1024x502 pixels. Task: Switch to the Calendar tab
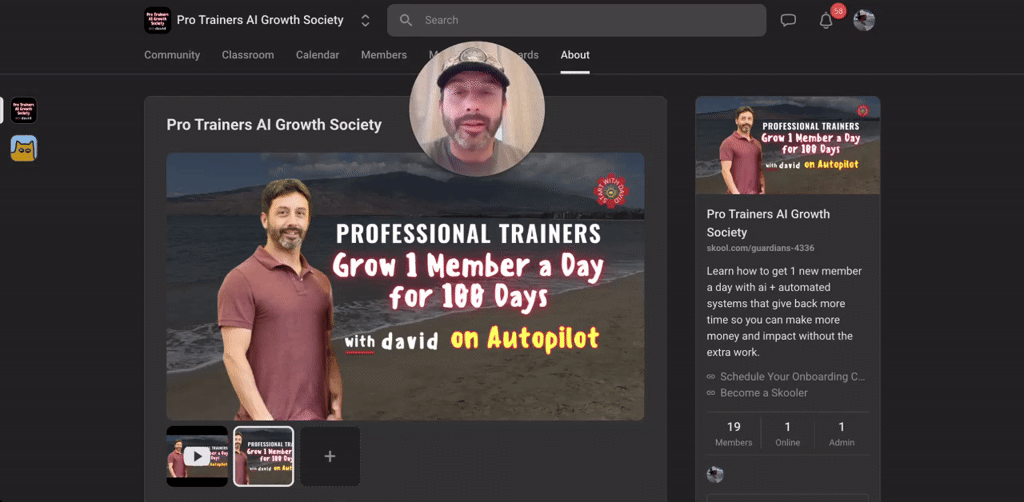[317, 55]
